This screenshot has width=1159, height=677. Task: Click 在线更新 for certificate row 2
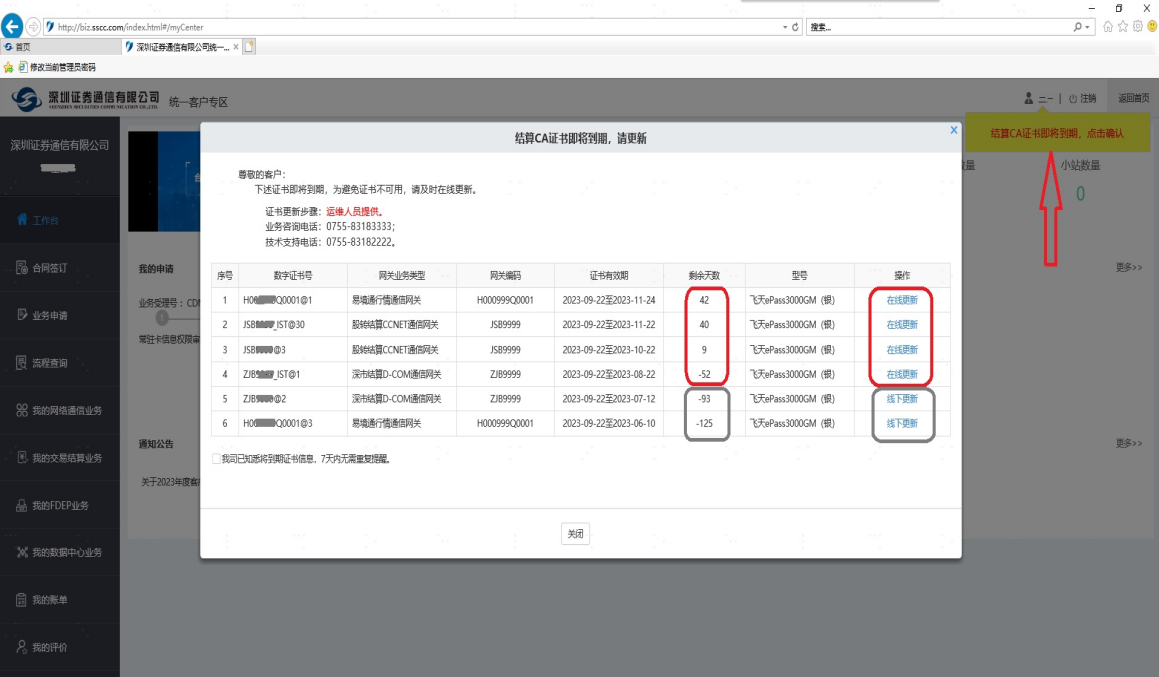click(x=902, y=324)
